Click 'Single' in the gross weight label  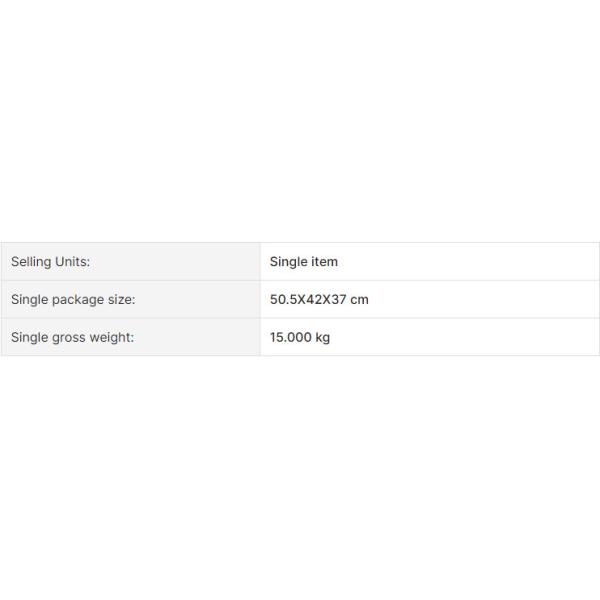click(x=30, y=338)
